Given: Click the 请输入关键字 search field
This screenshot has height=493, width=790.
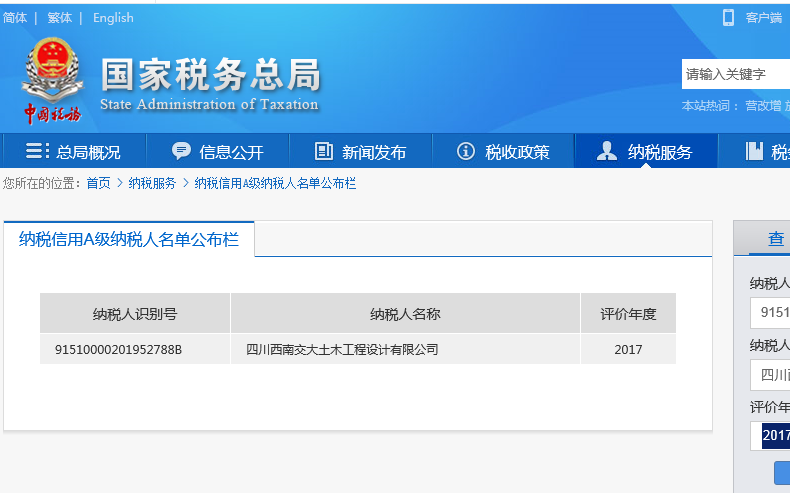Looking at the screenshot, I should [736, 74].
